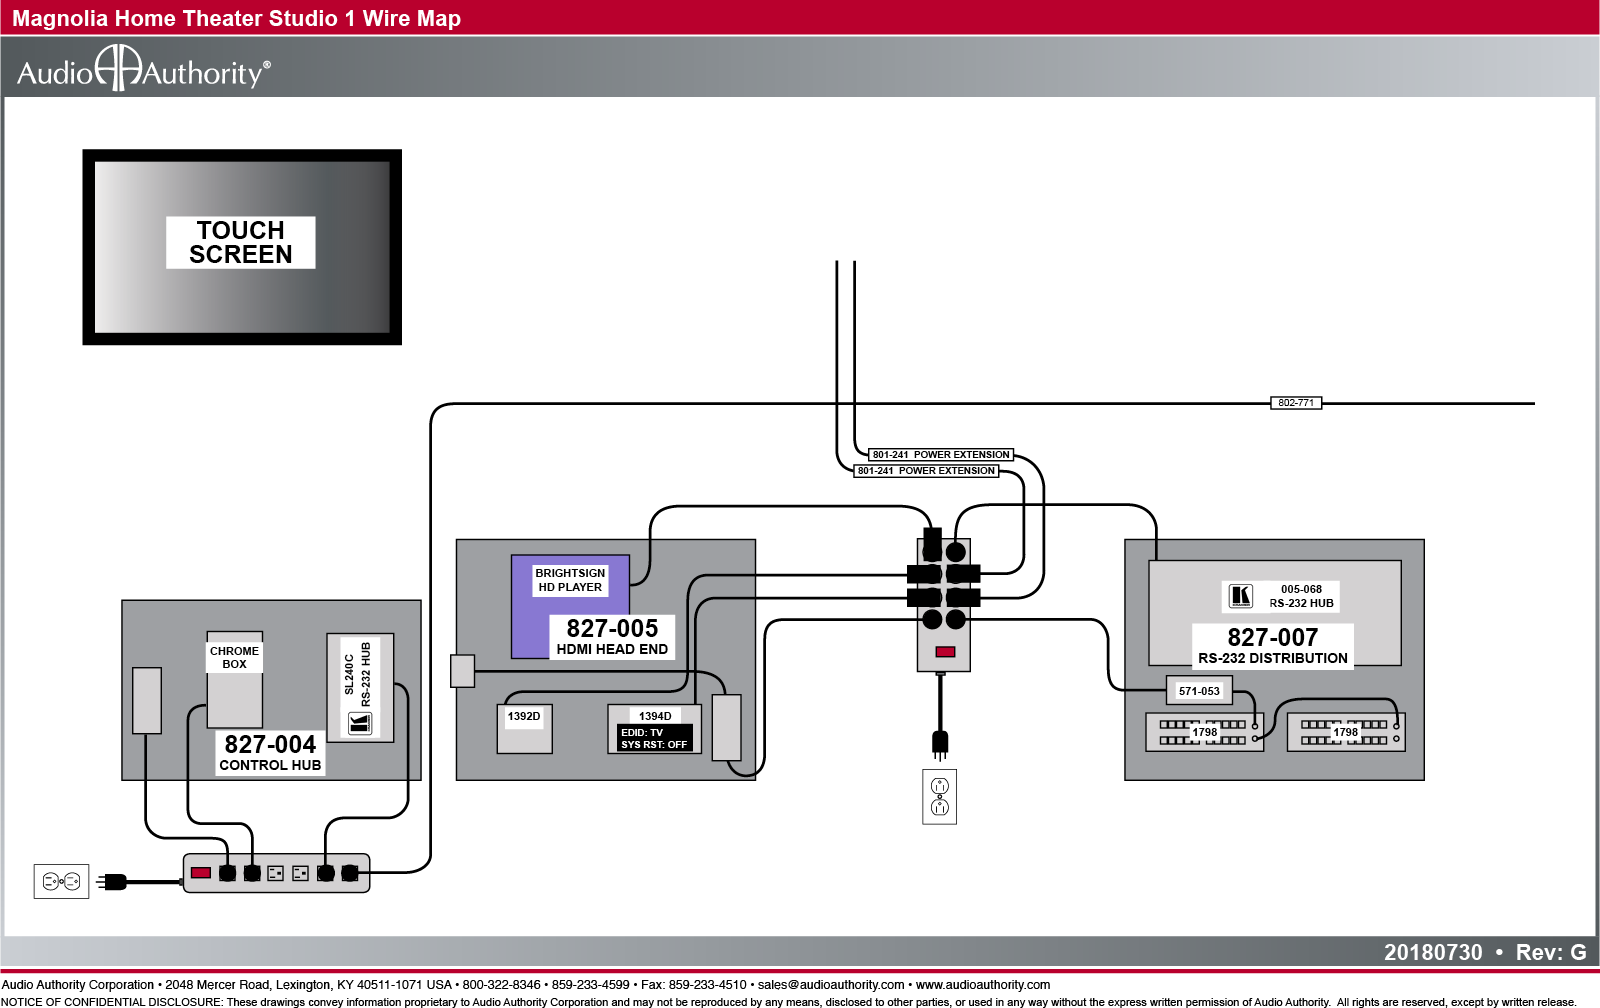Click the Kramer logo on 005-068 hub

coord(1241,596)
